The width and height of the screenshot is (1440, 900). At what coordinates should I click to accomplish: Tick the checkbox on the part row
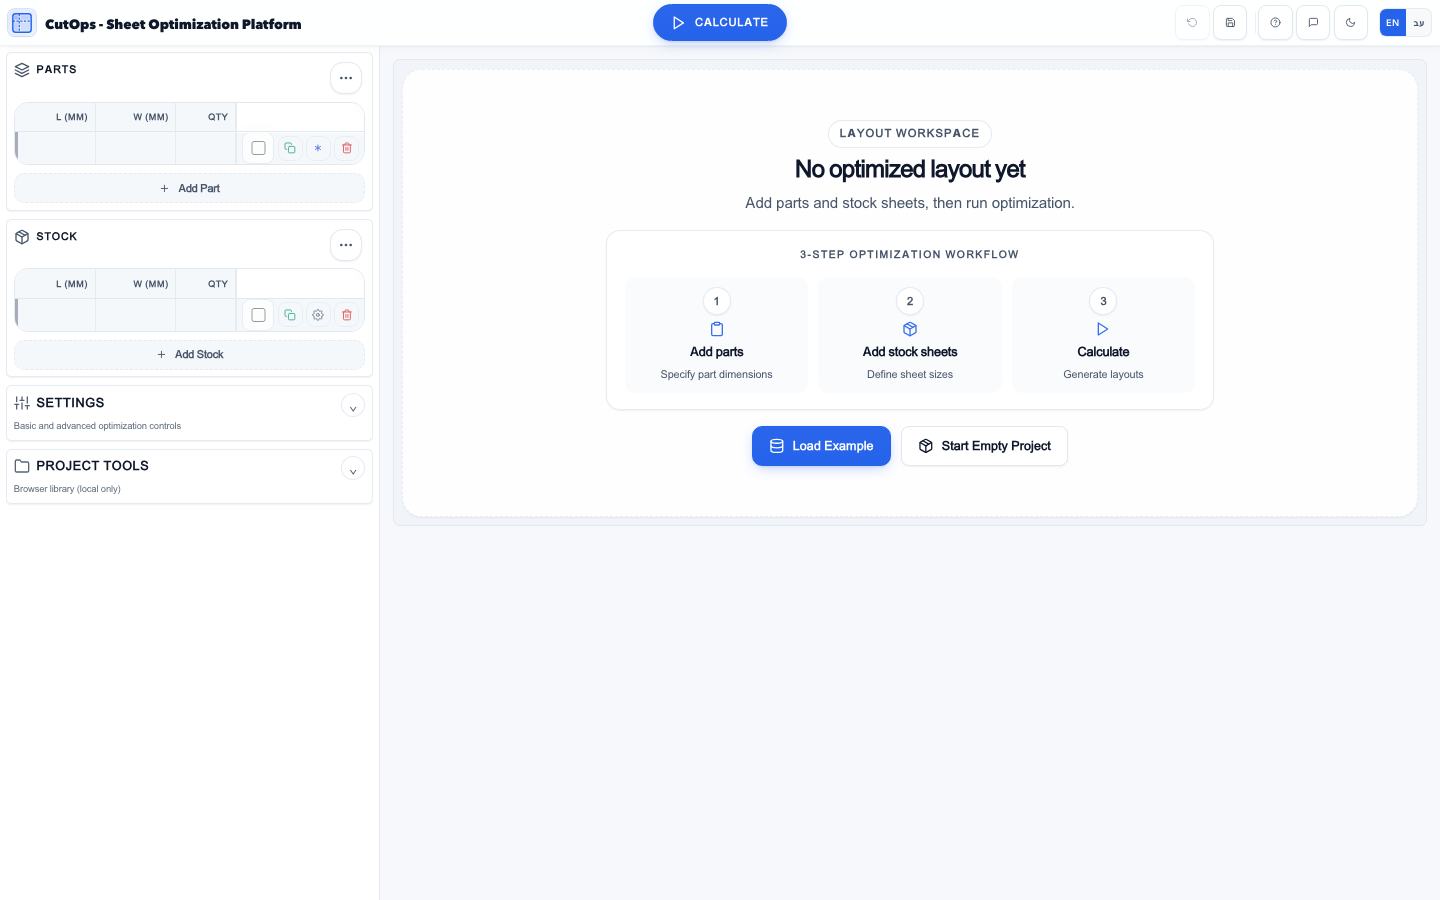[258, 148]
